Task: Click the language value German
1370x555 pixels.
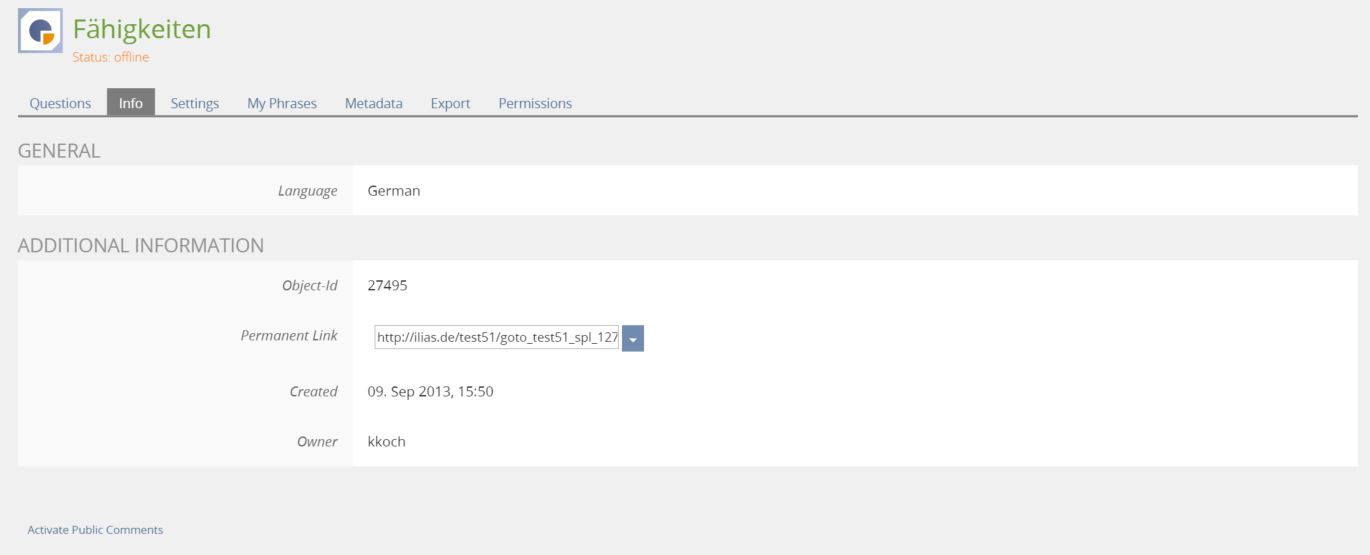Action: (393, 191)
